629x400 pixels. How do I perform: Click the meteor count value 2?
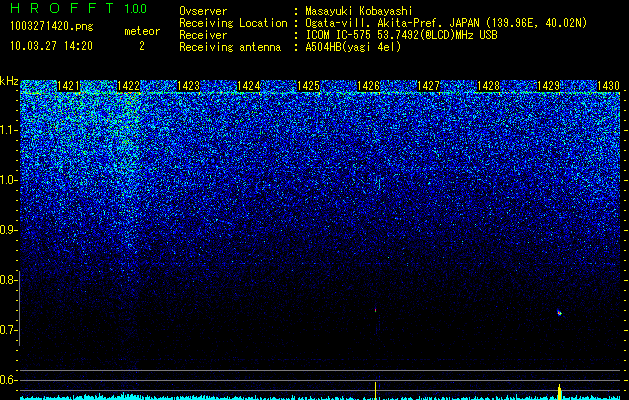pos(142,46)
